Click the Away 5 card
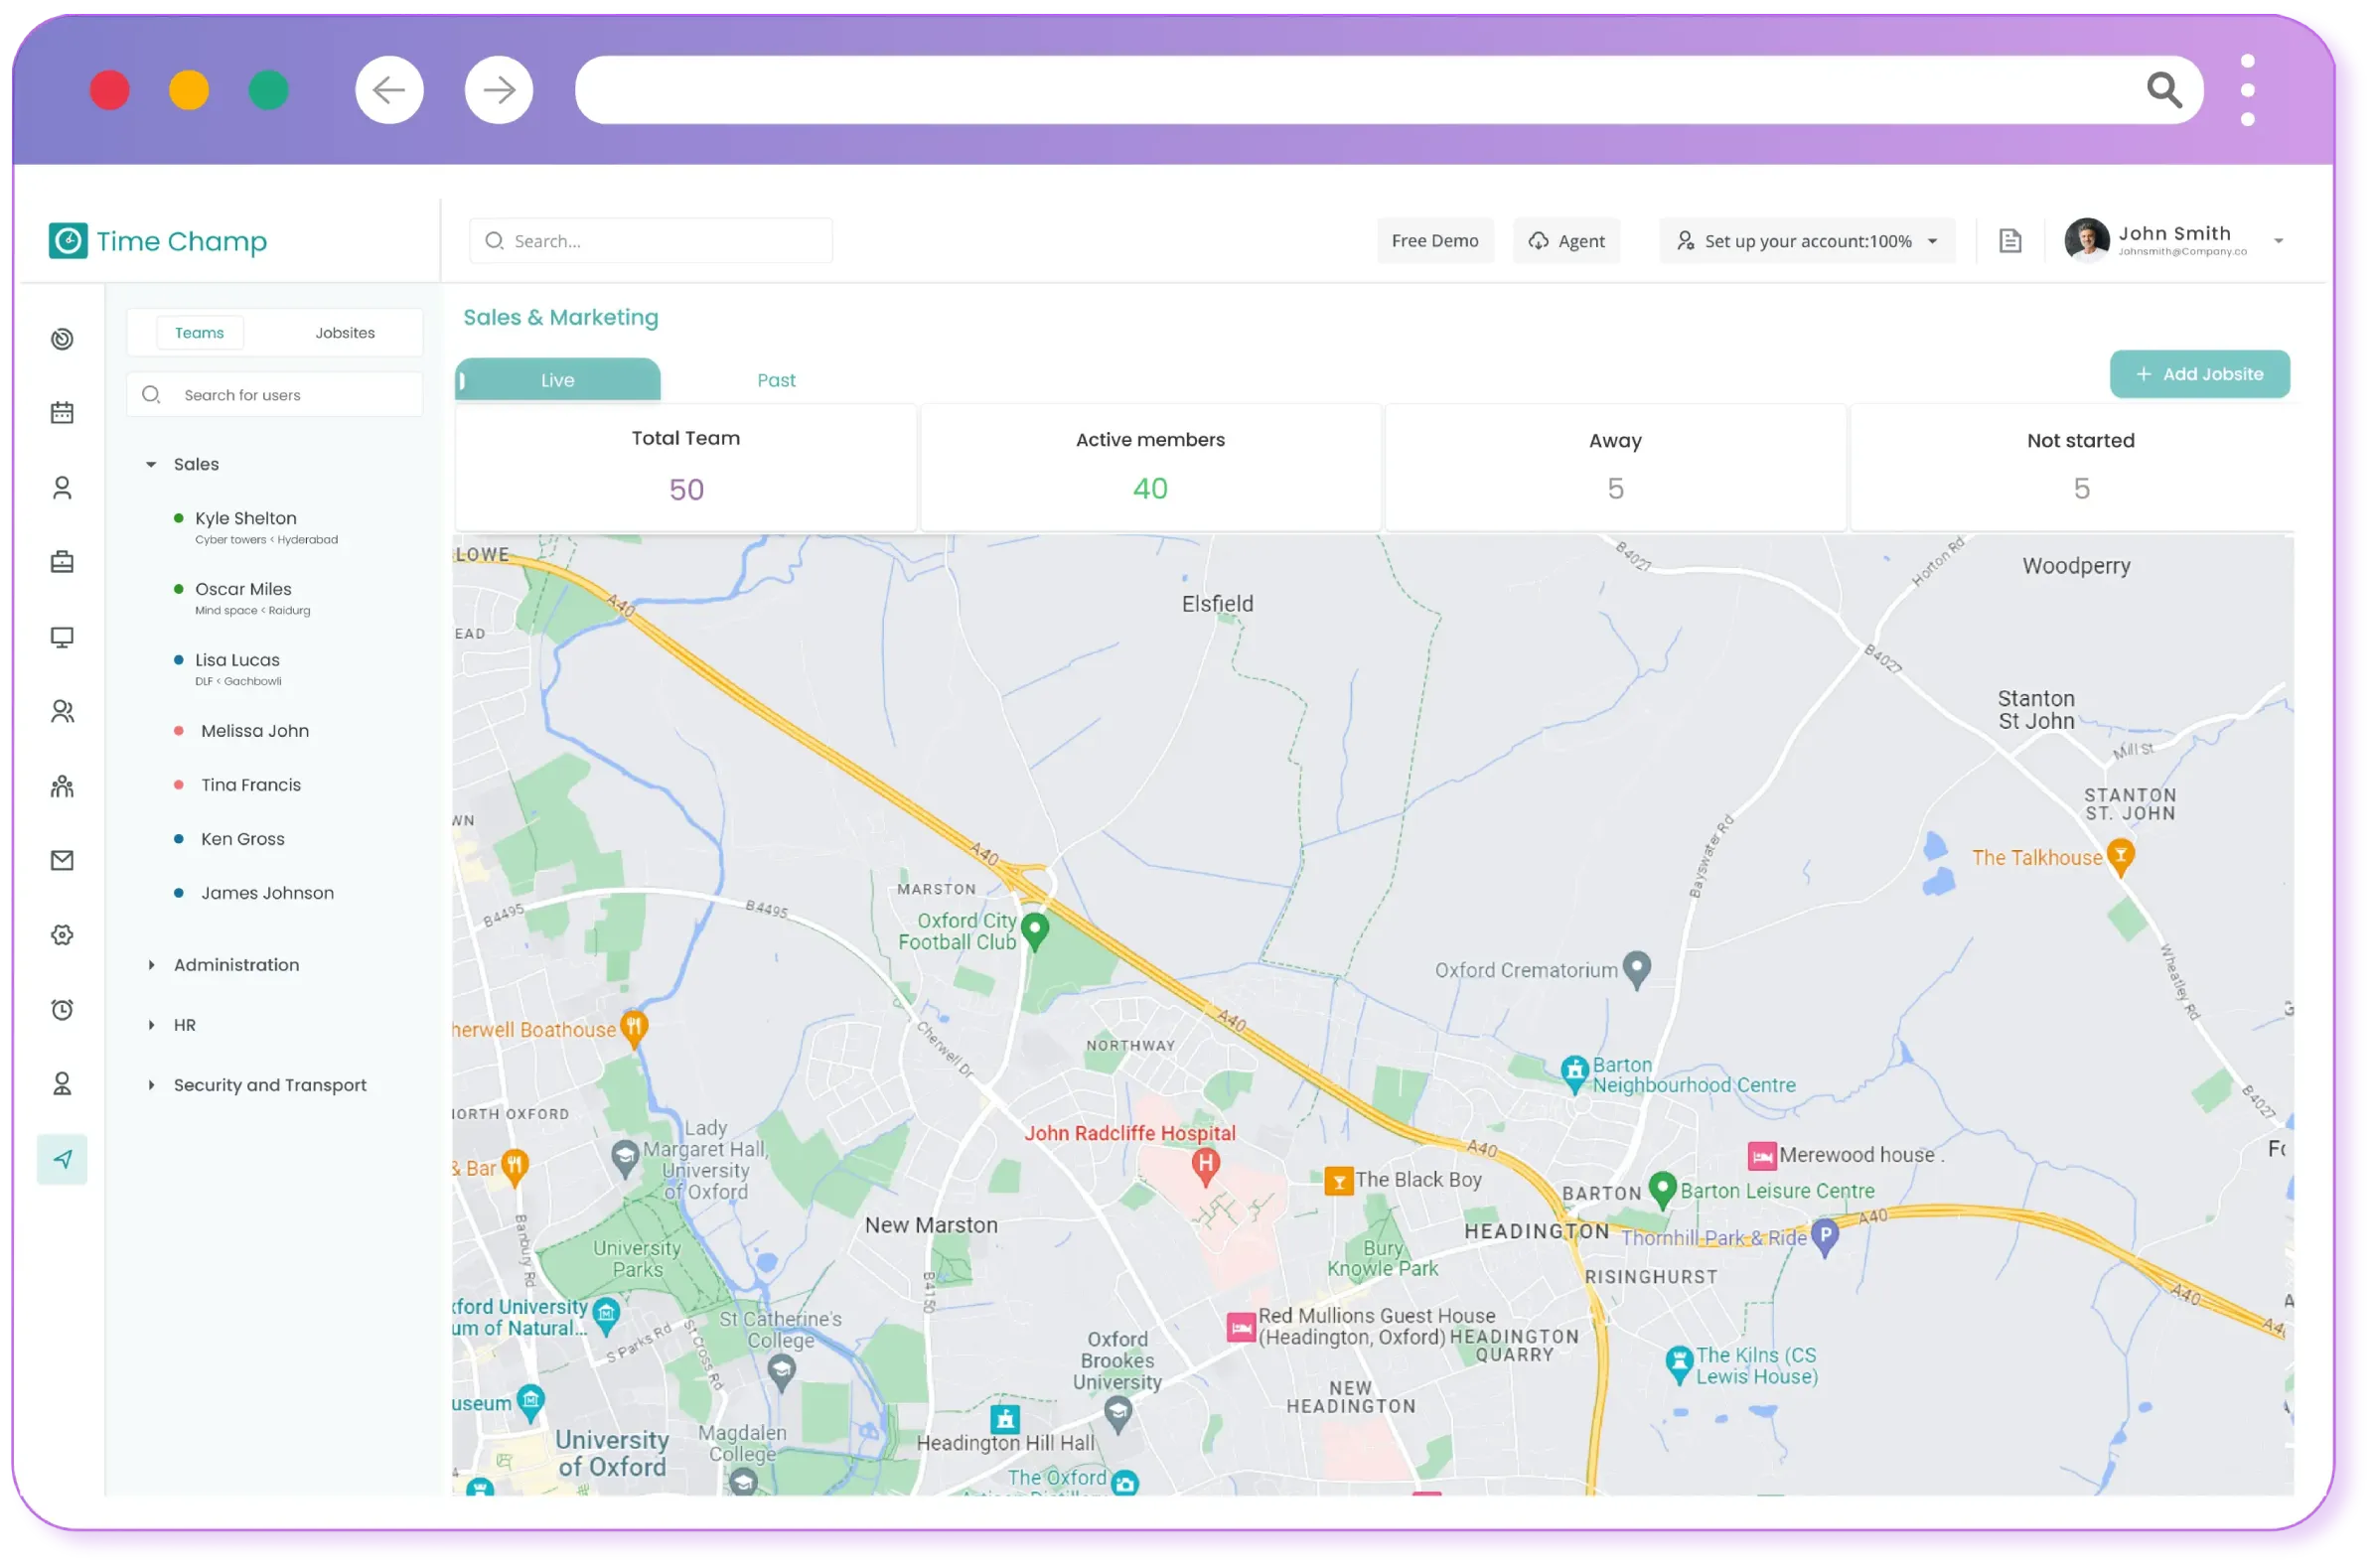This screenshot has width=2375, height=1568. tap(1616, 468)
